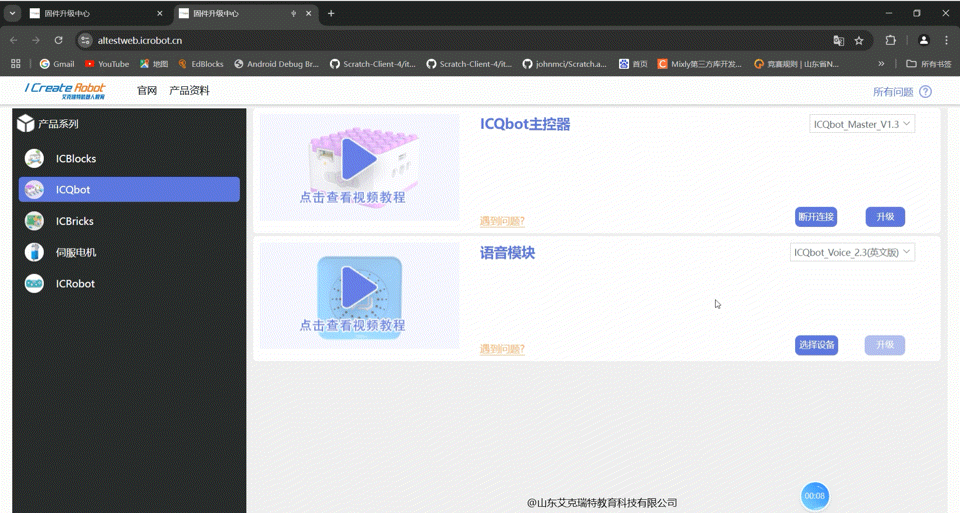Image resolution: width=960 pixels, height=513 pixels.
Task: Close the active 固件升级中心 tab
Action: 309,13
